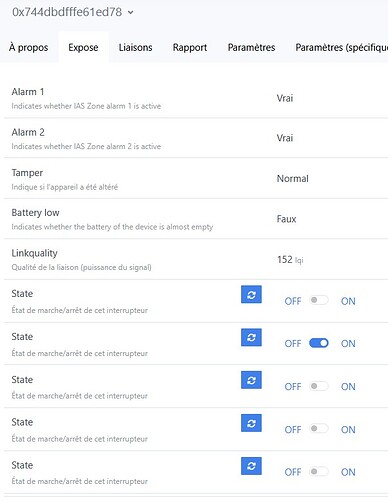Screen dimensions: 388x500
Task: Toggle the fifth State switch
Action: click(319, 471)
